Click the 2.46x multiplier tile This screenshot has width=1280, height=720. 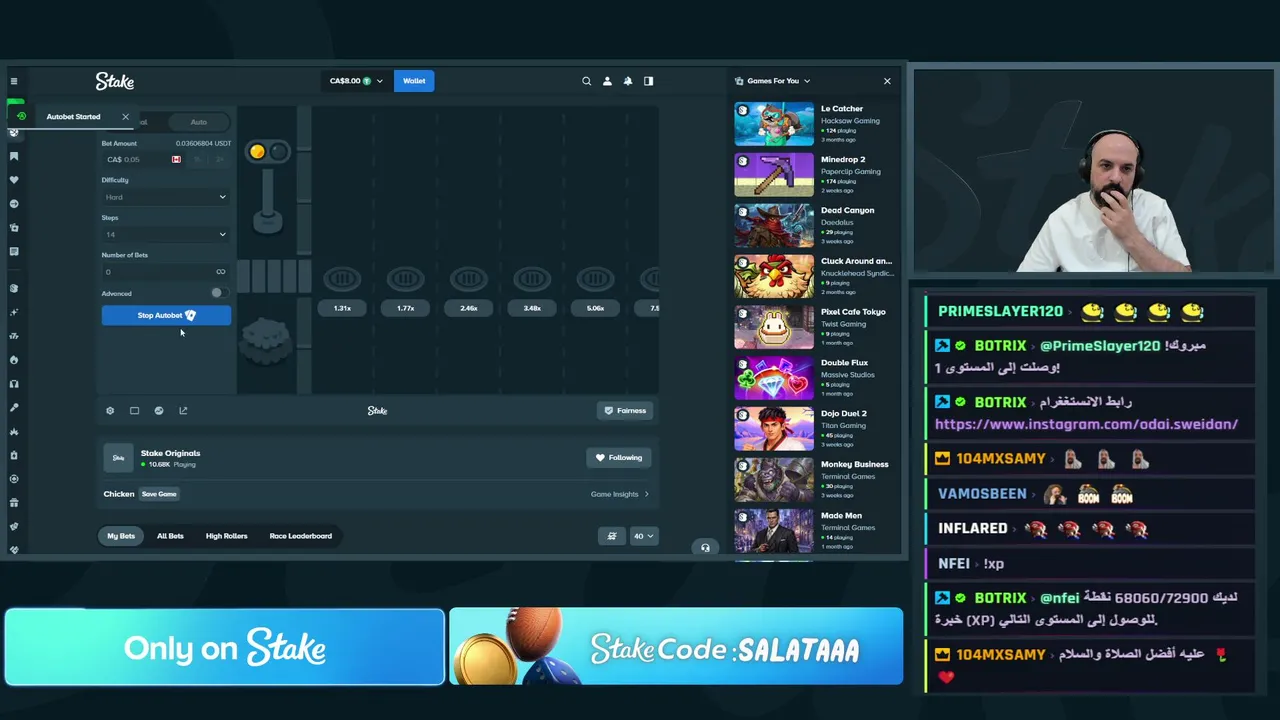[x=469, y=309]
